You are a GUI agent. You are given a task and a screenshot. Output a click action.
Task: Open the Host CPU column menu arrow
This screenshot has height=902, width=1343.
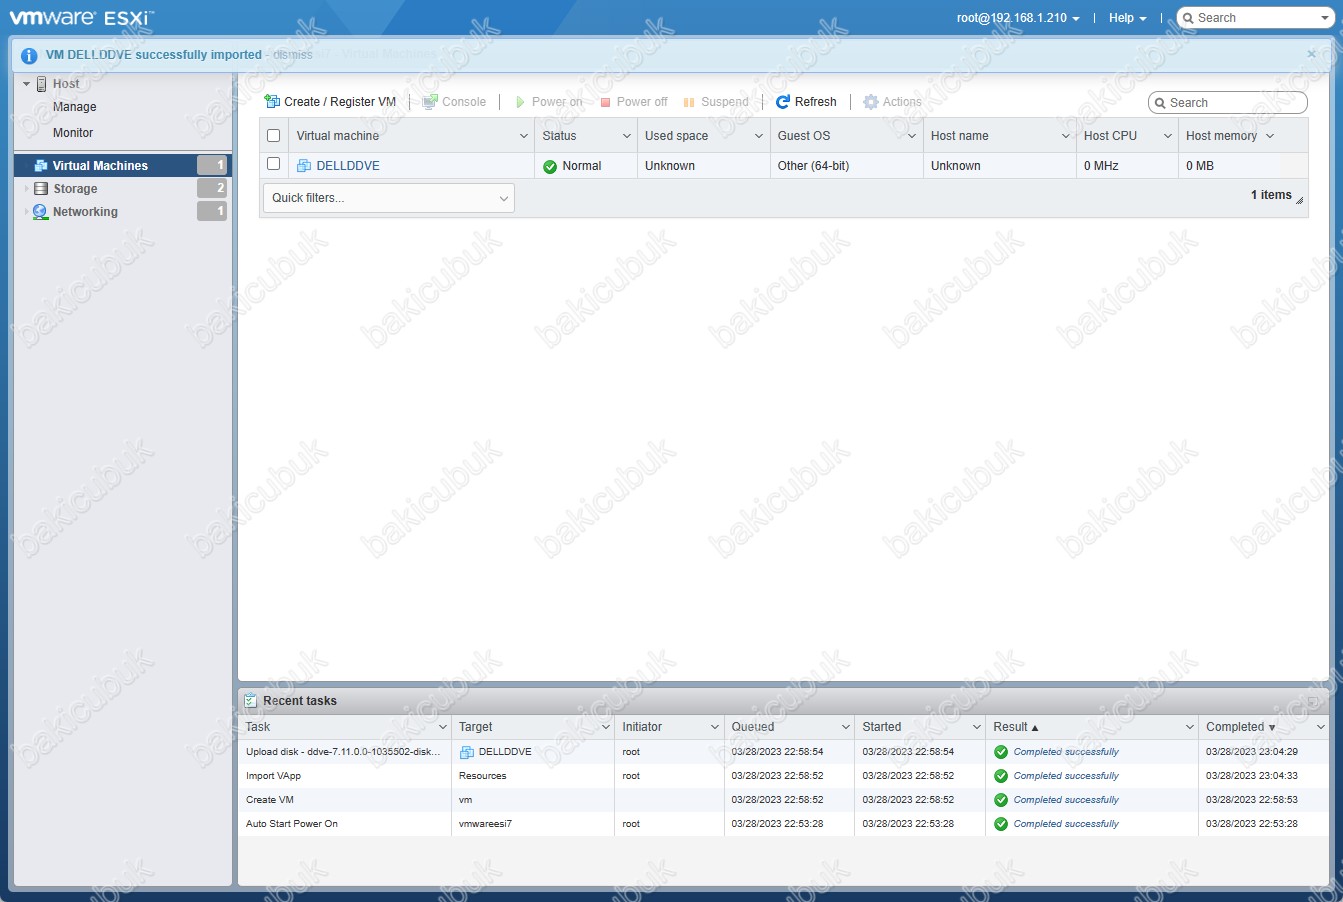click(x=1168, y=136)
